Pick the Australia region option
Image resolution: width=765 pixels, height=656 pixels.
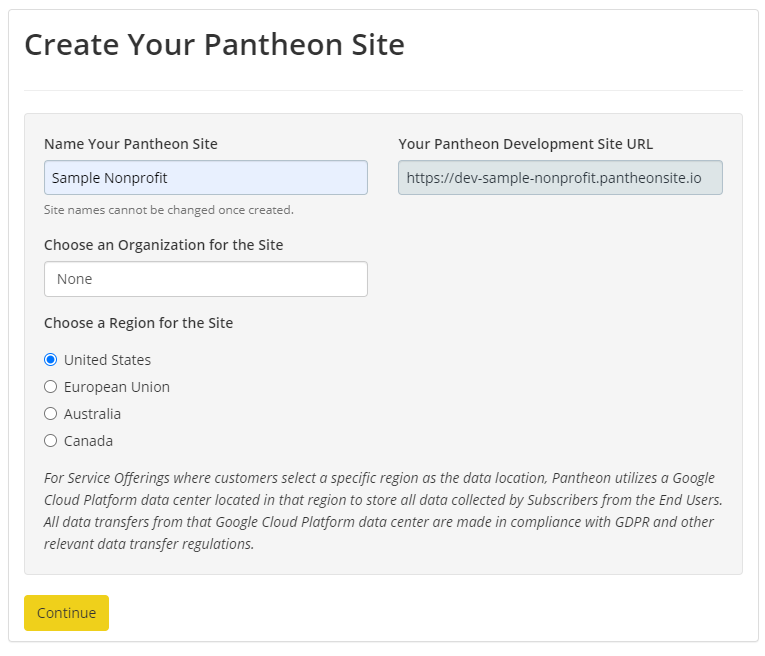pos(51,414)
